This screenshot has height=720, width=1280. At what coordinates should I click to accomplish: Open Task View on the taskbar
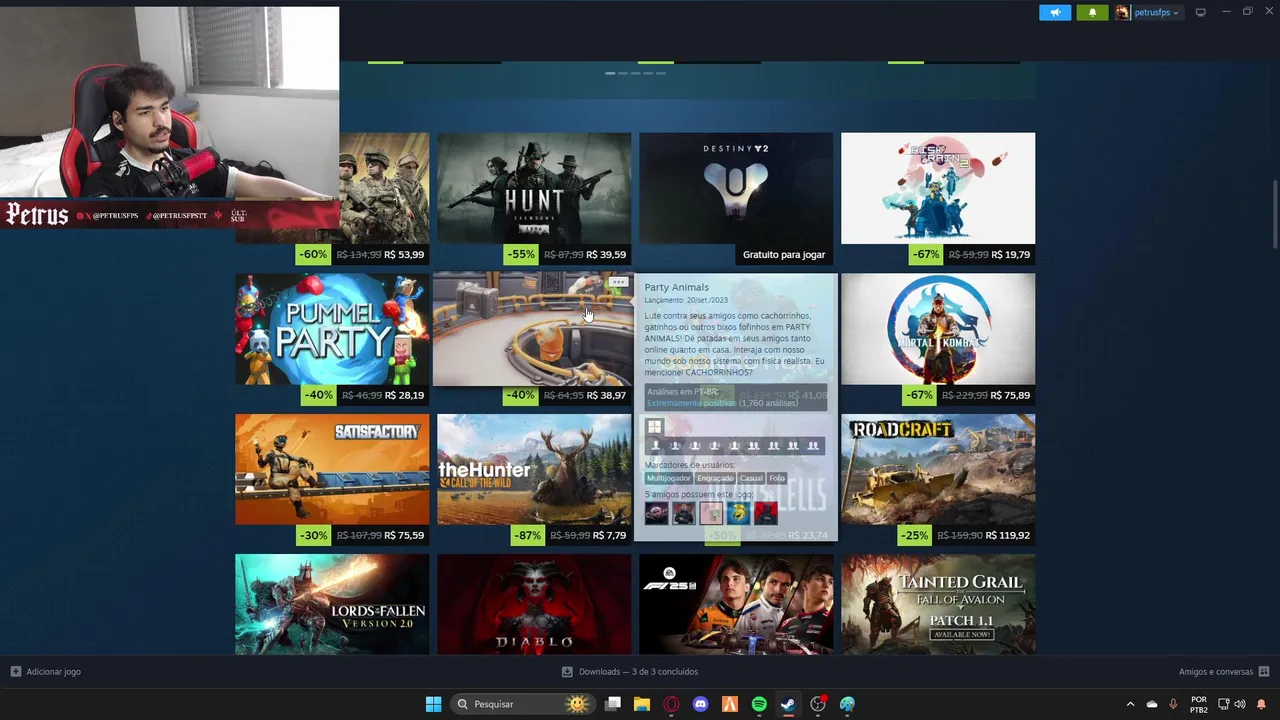[x=613, y=704]
